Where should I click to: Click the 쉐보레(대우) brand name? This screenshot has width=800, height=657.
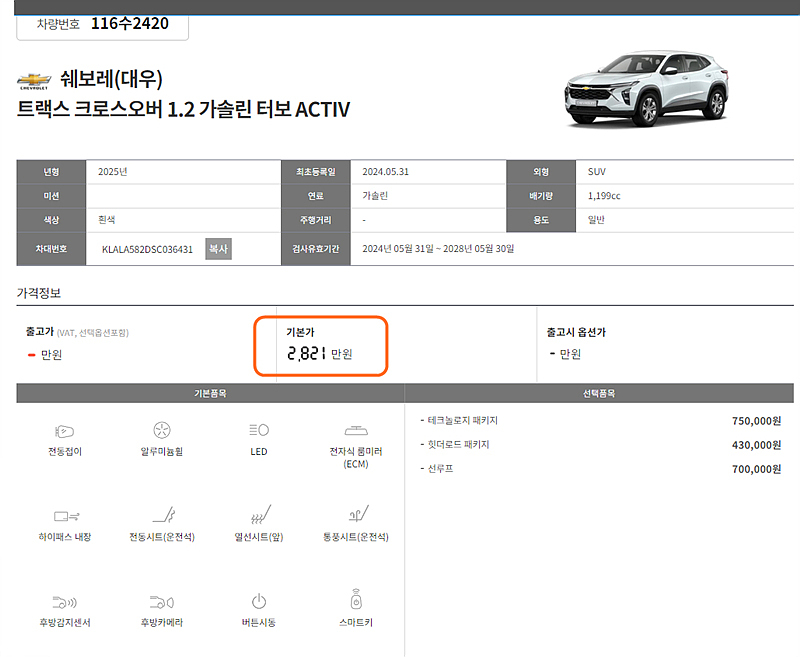111,79
